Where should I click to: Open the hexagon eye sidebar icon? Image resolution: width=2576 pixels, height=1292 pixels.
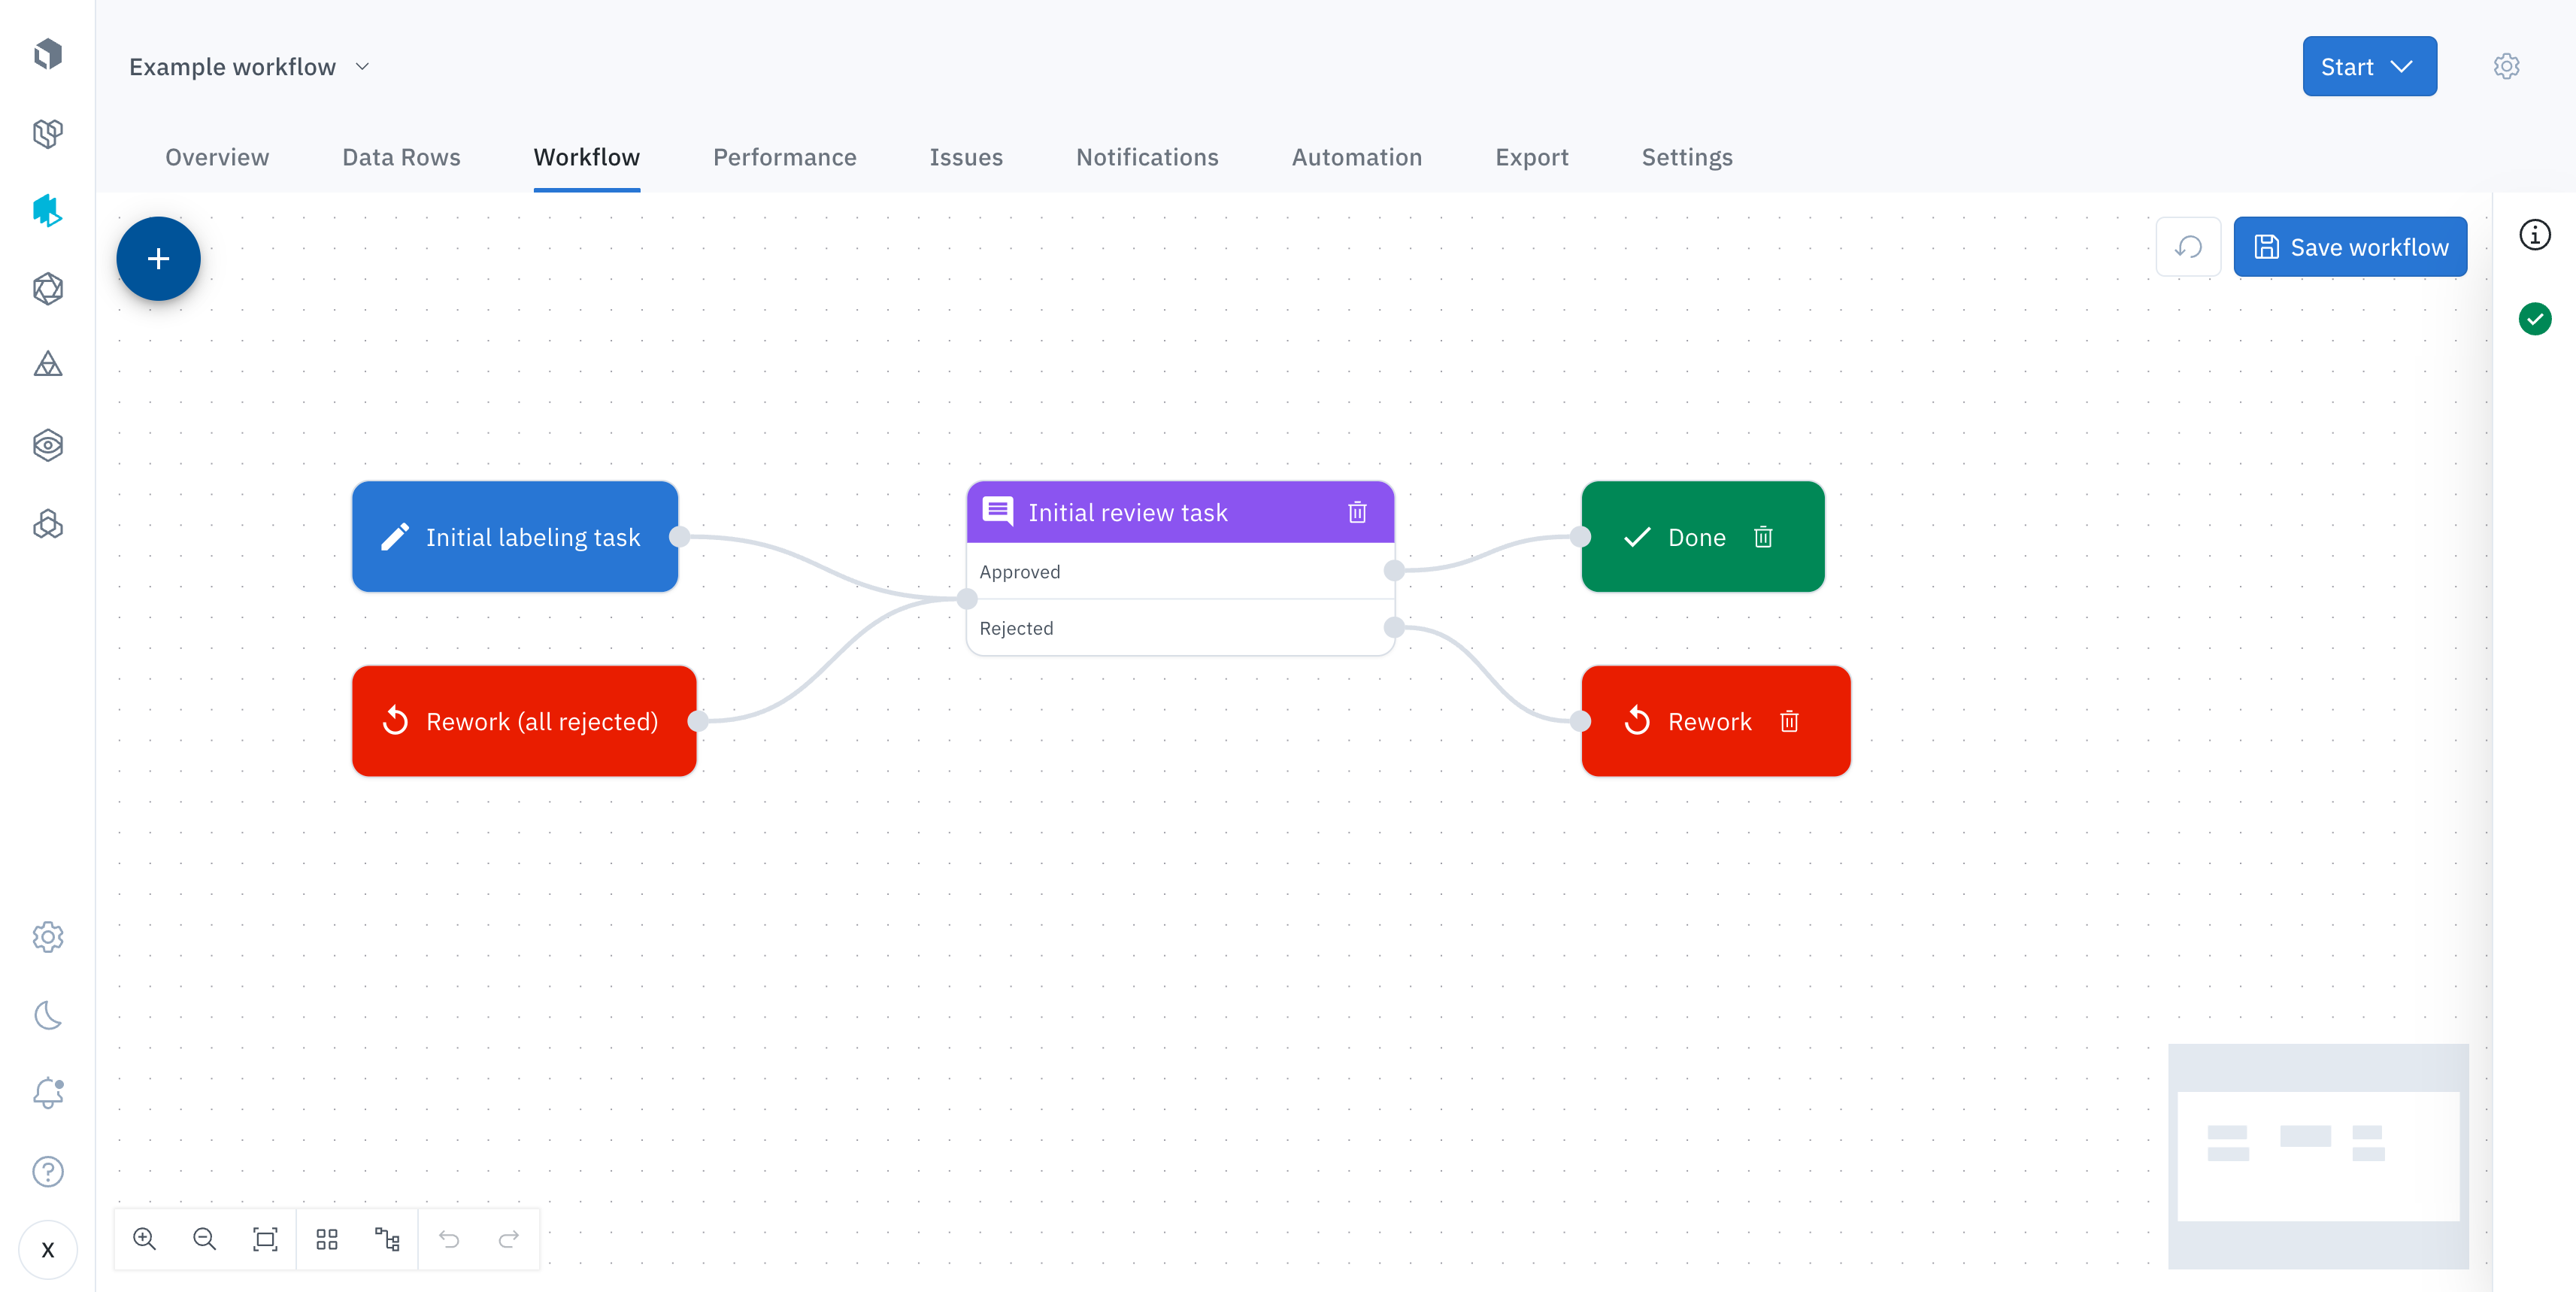coord(47,445)
